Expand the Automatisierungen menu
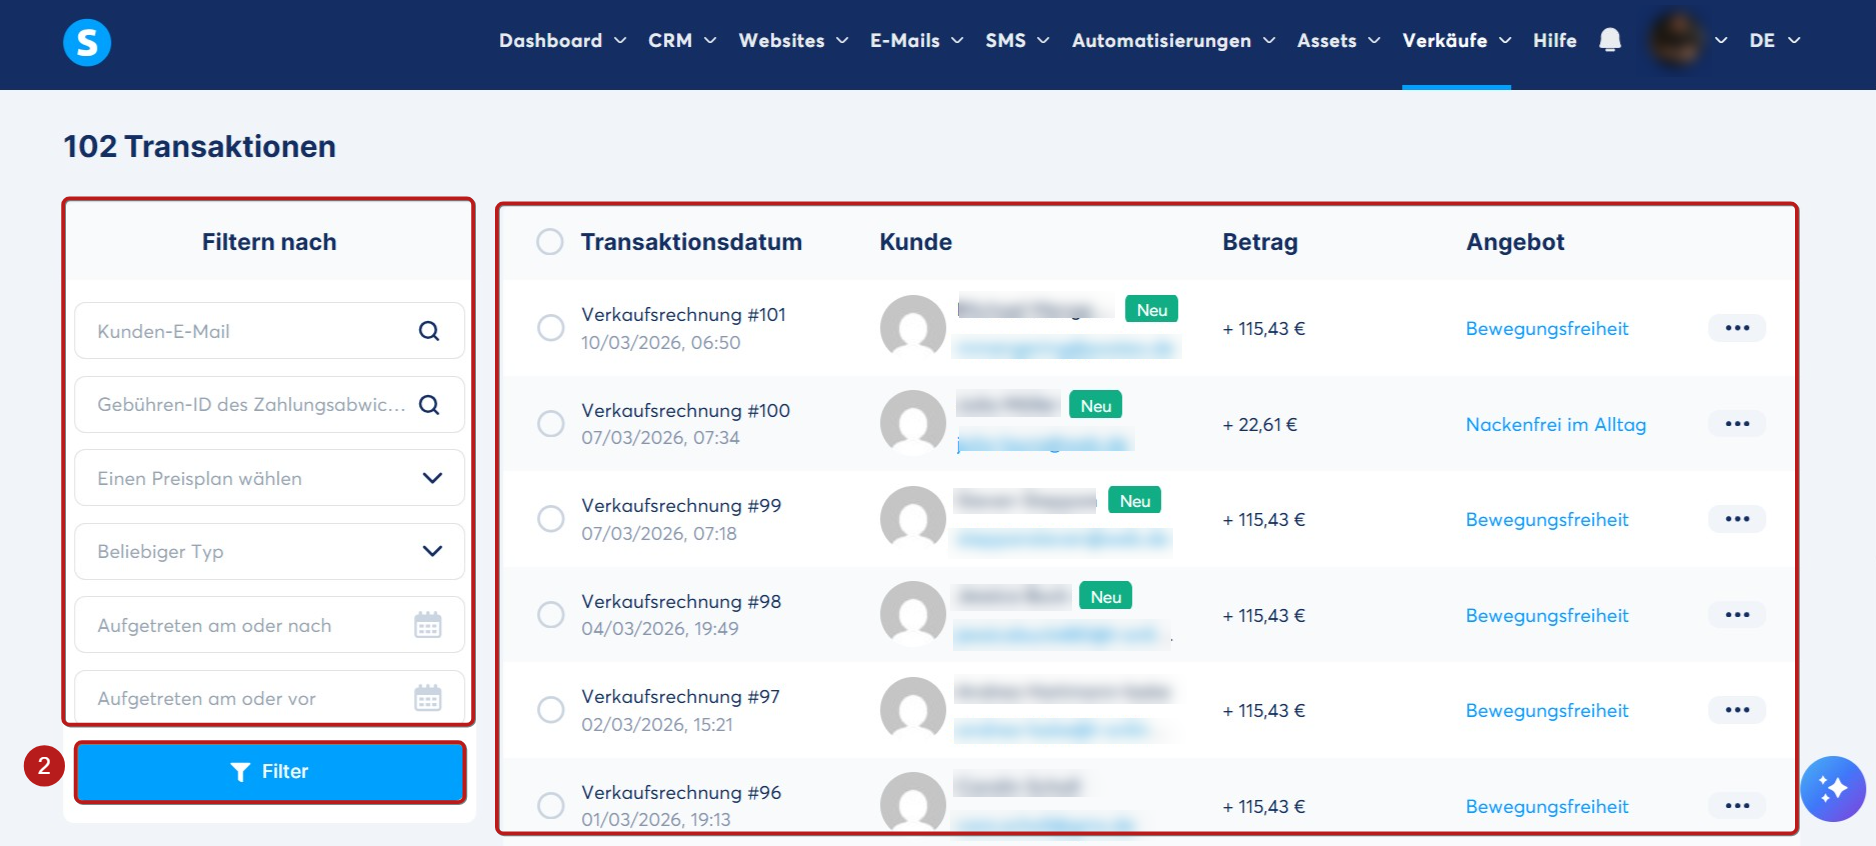 pos(1174,40)
